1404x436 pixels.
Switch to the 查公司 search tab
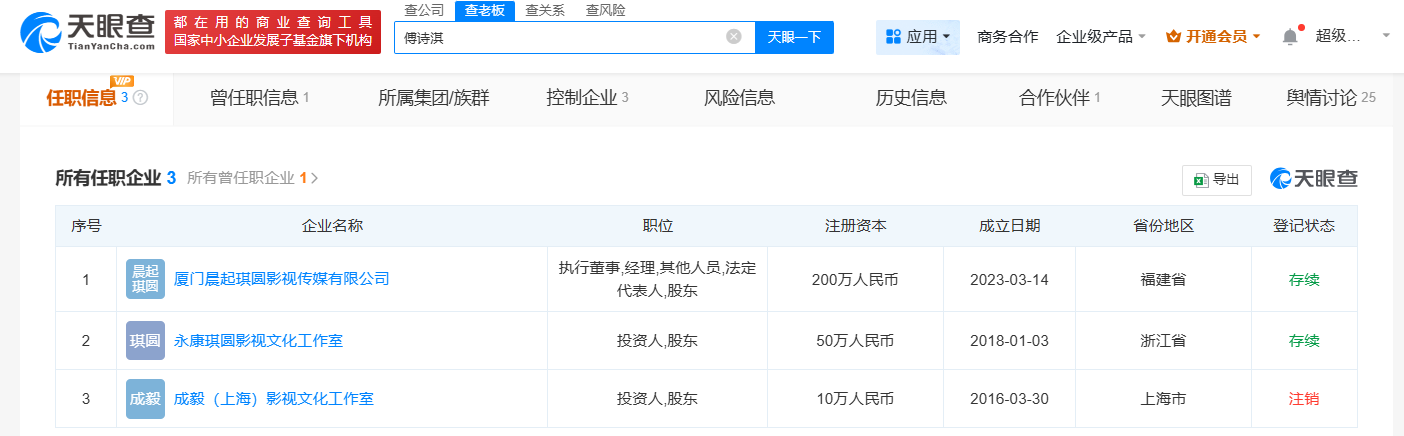coord(424,10)
